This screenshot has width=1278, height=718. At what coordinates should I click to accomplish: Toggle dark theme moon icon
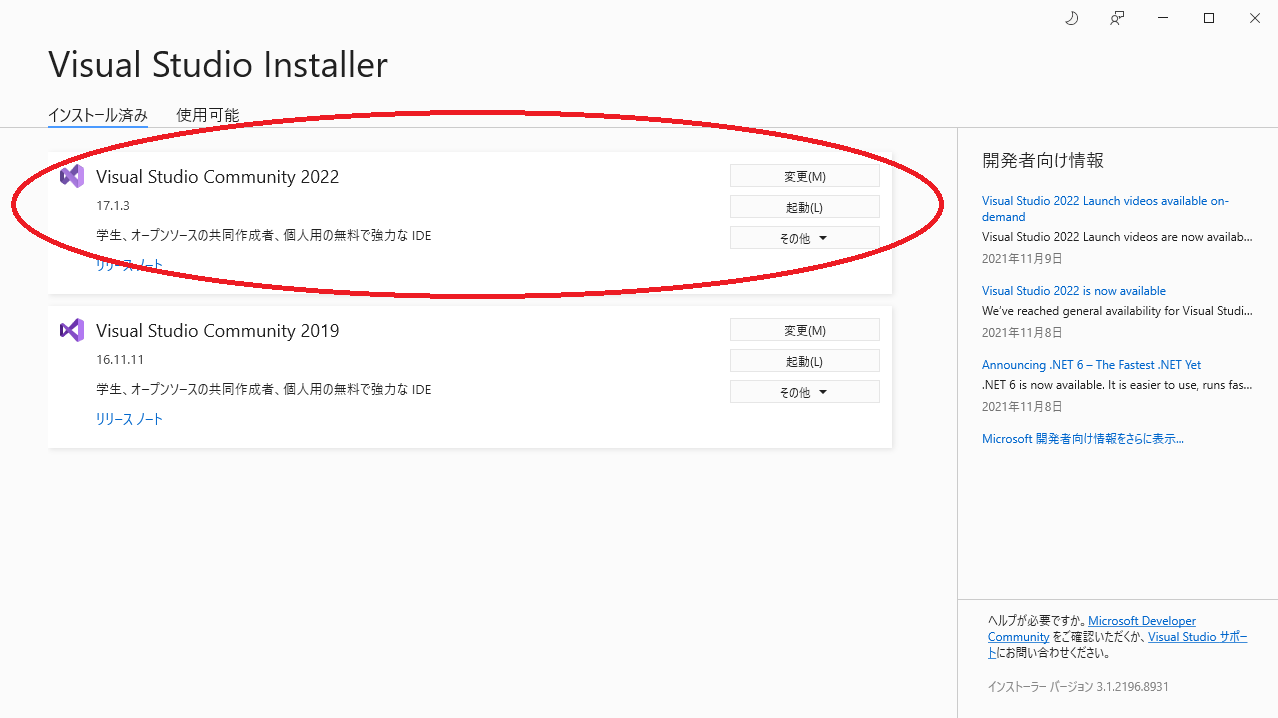(x=1072, y=18)
